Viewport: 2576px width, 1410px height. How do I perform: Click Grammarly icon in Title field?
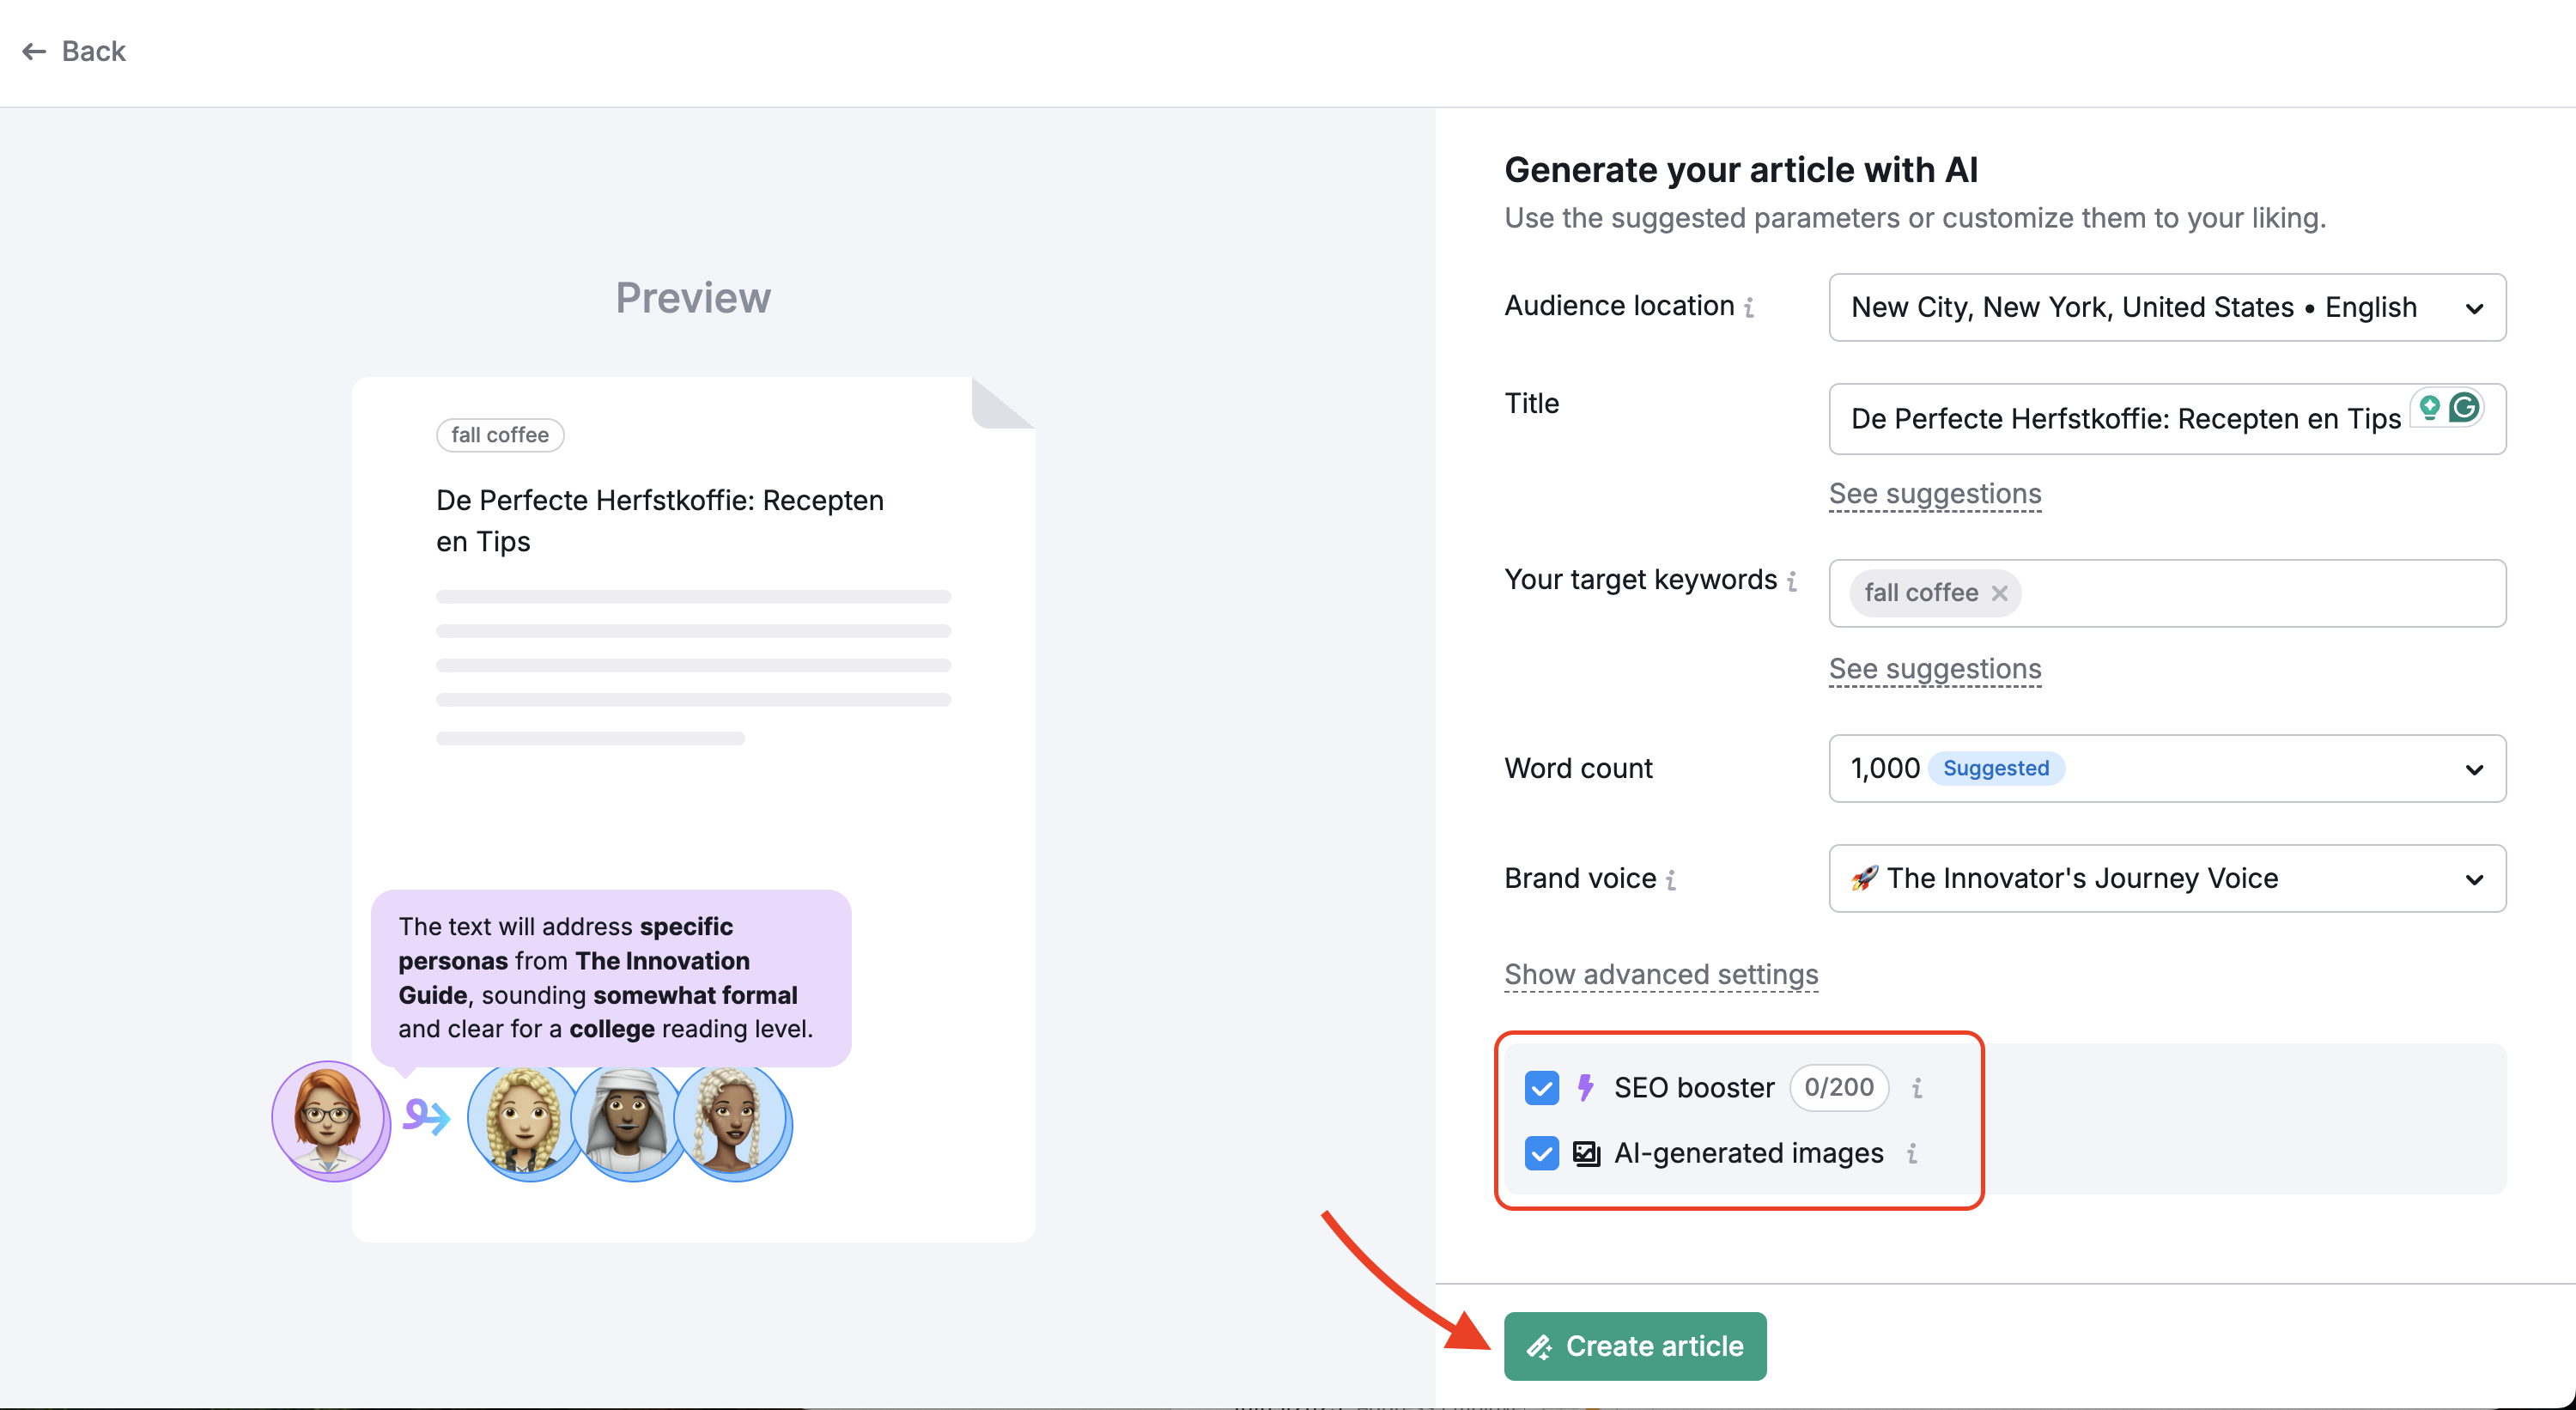click(2465, 408)
